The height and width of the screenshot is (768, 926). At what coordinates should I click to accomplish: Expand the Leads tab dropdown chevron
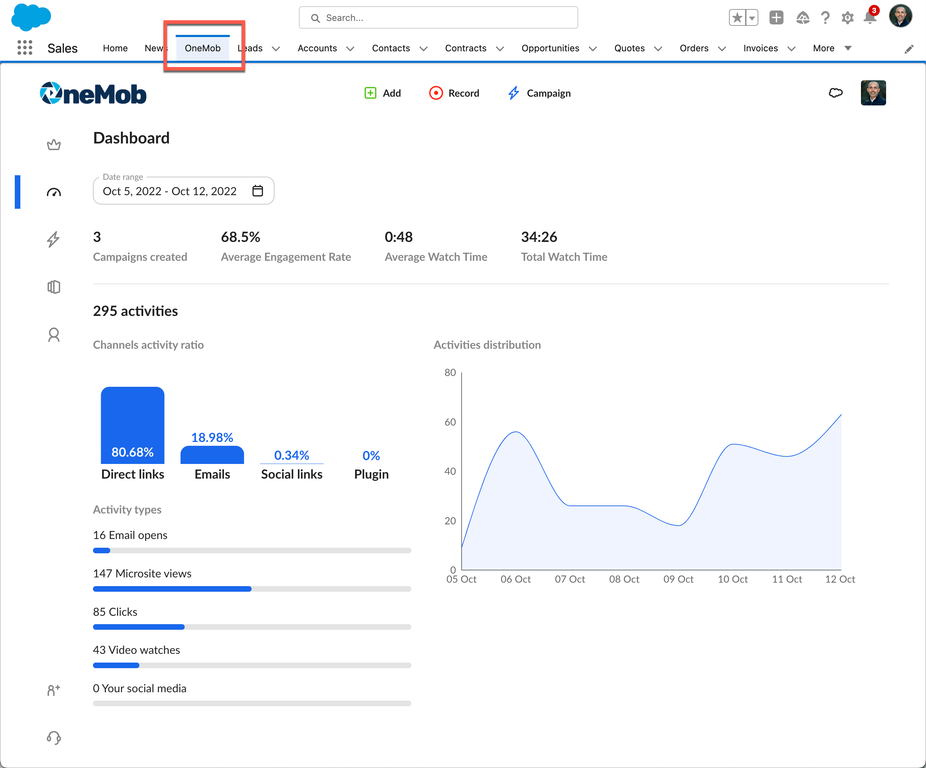click(x=276, y=48)
